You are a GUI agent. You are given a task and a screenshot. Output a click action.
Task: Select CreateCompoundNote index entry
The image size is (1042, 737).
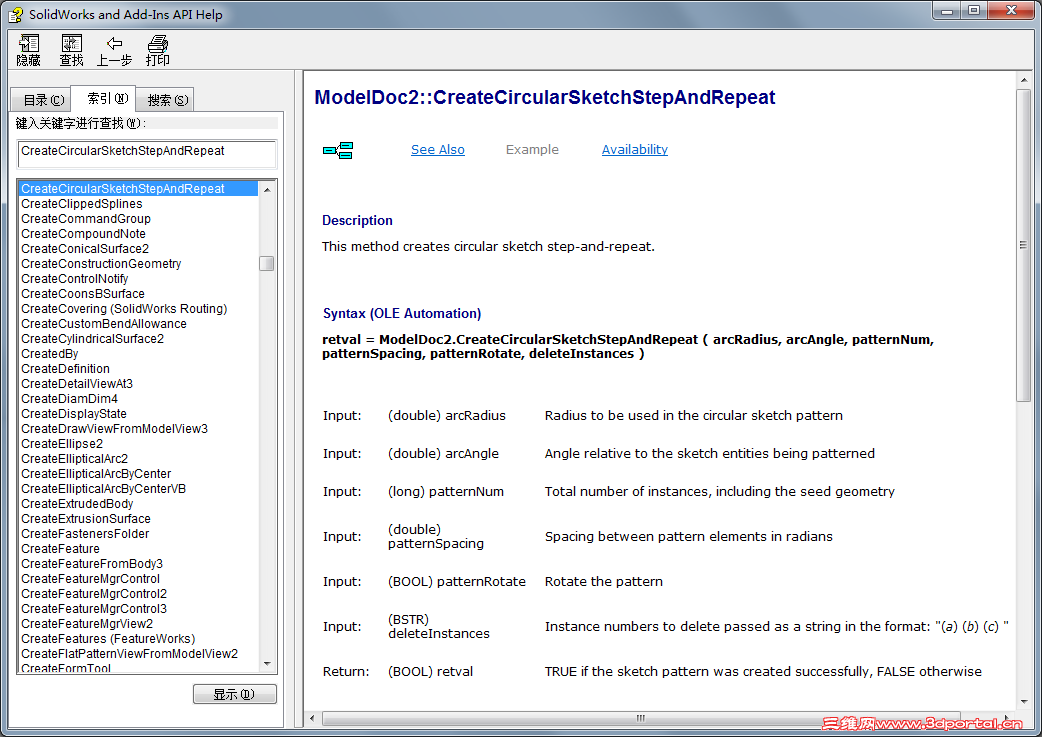point(83,234)
